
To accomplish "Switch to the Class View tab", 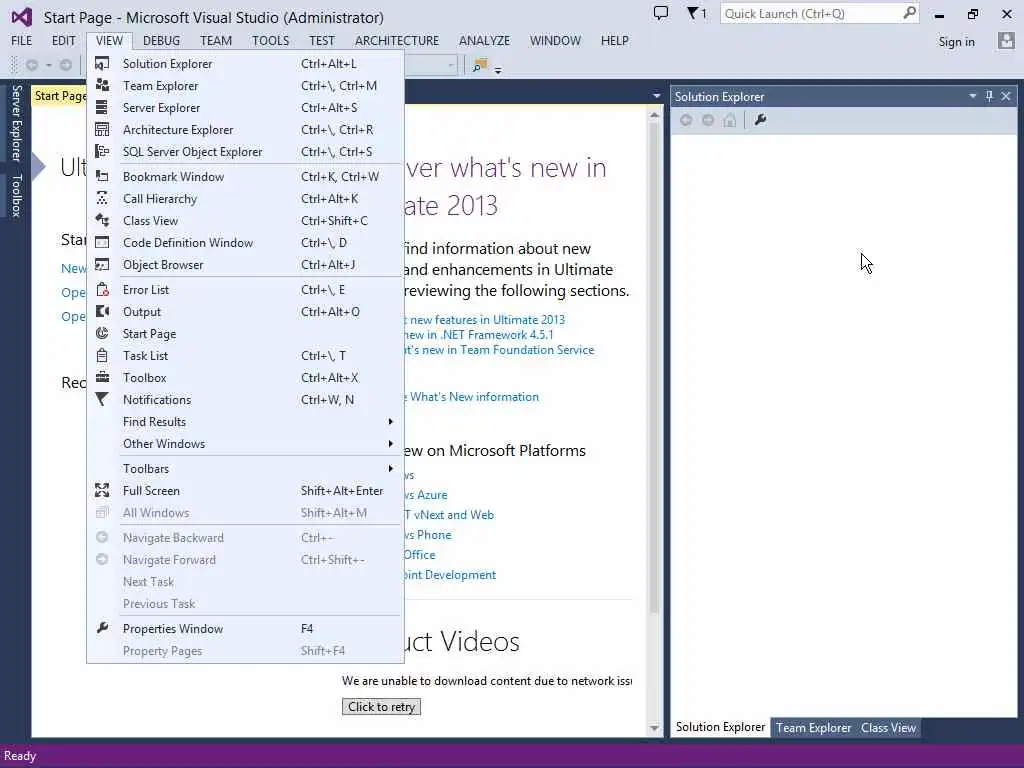I will (x=888, y=728).
